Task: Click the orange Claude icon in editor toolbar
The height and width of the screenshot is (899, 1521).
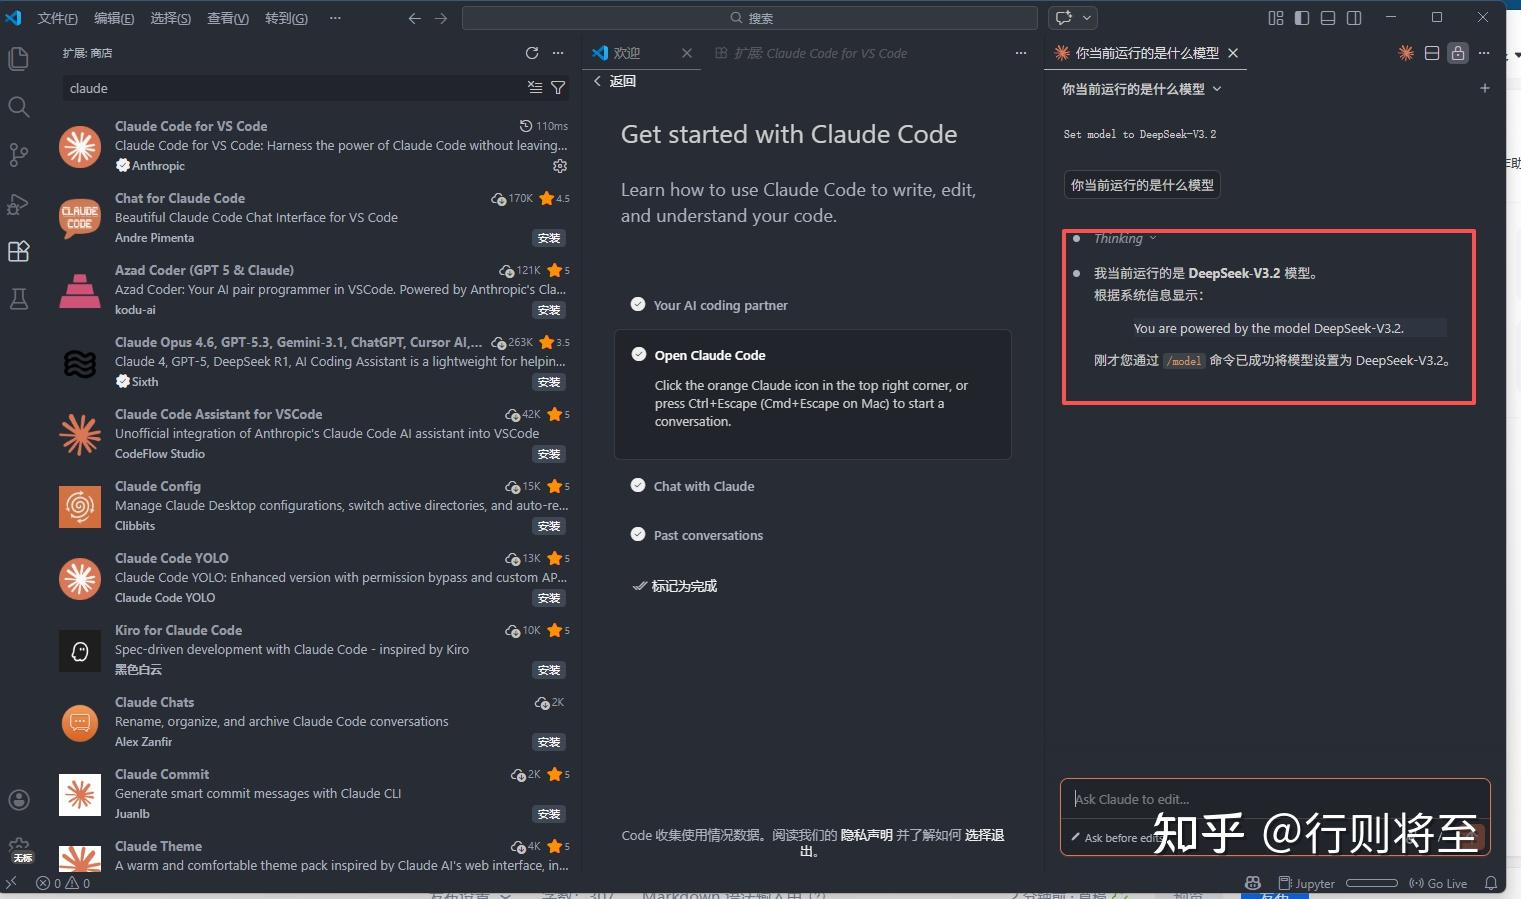Action: click(x=1406, y=53)
